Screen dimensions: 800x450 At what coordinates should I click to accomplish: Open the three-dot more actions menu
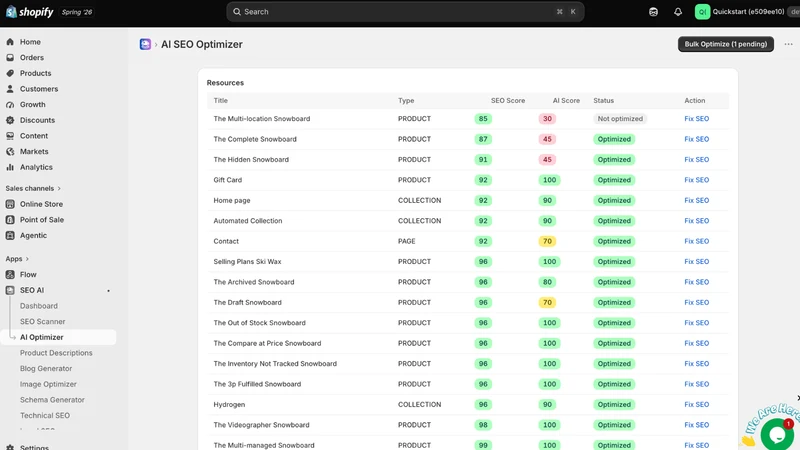pos(788,44)
